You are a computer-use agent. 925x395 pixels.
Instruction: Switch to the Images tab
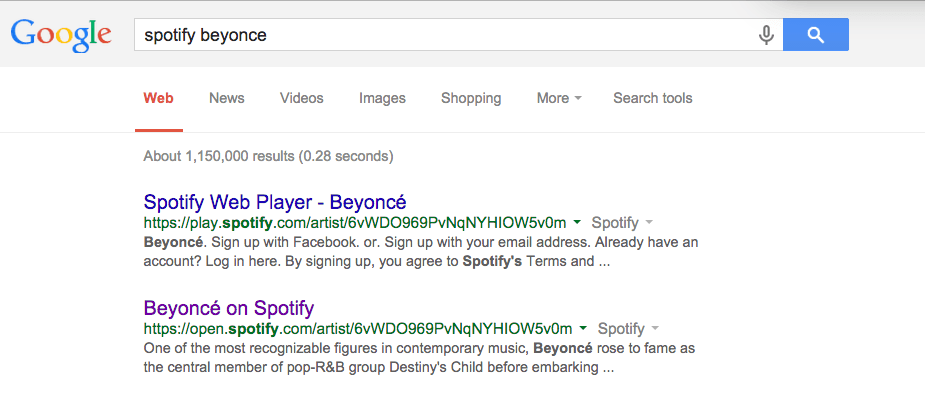pyautogui.click(x=382, y=98)
